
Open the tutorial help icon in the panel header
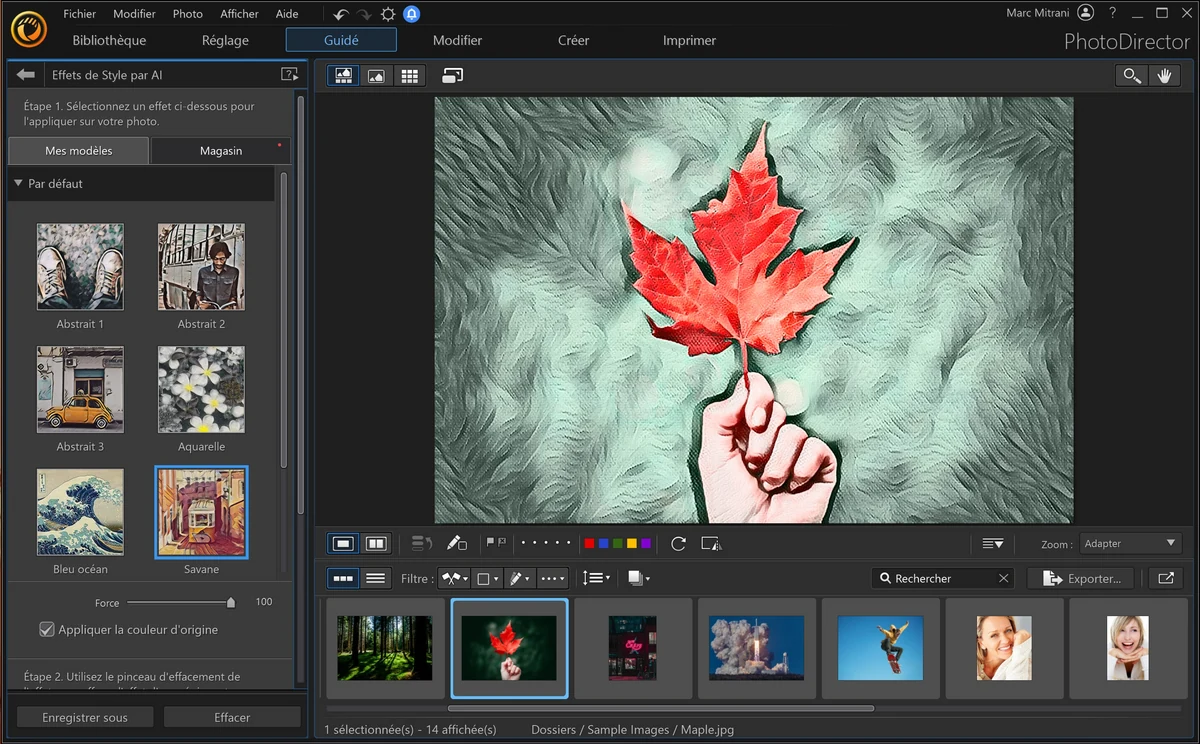click(x=289, y=75)
